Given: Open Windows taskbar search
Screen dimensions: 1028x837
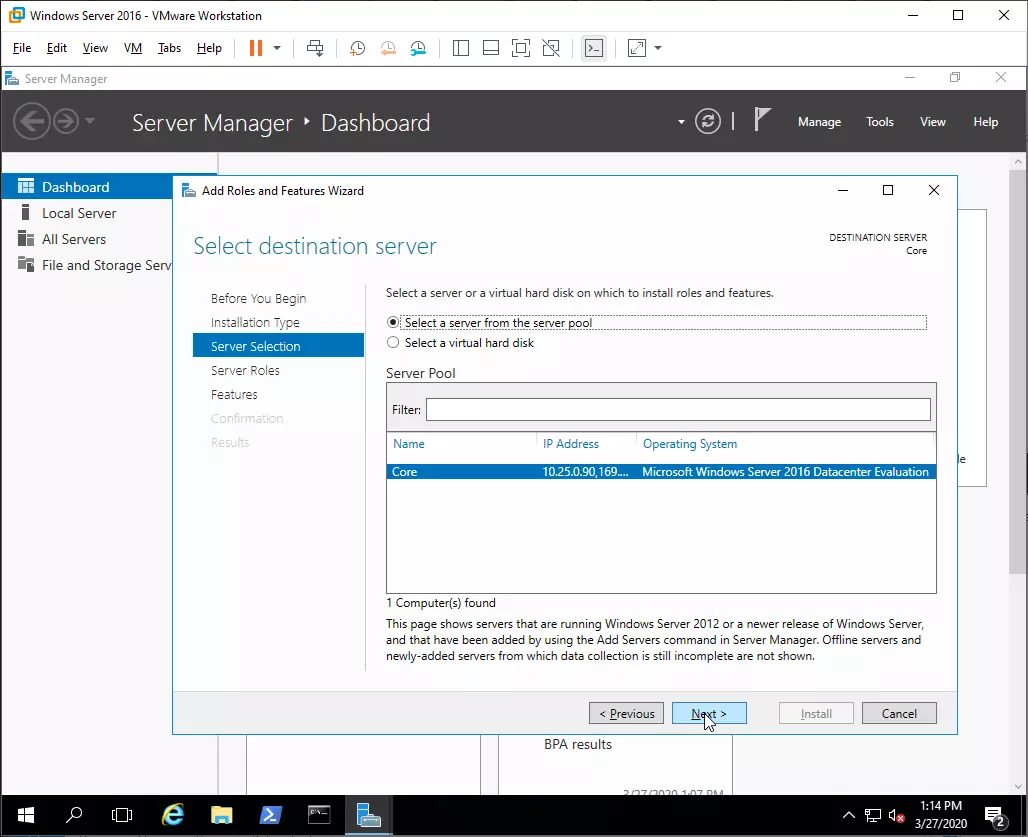Looking at the screenshot, I should pyautogui.click(x=74, y=815).
